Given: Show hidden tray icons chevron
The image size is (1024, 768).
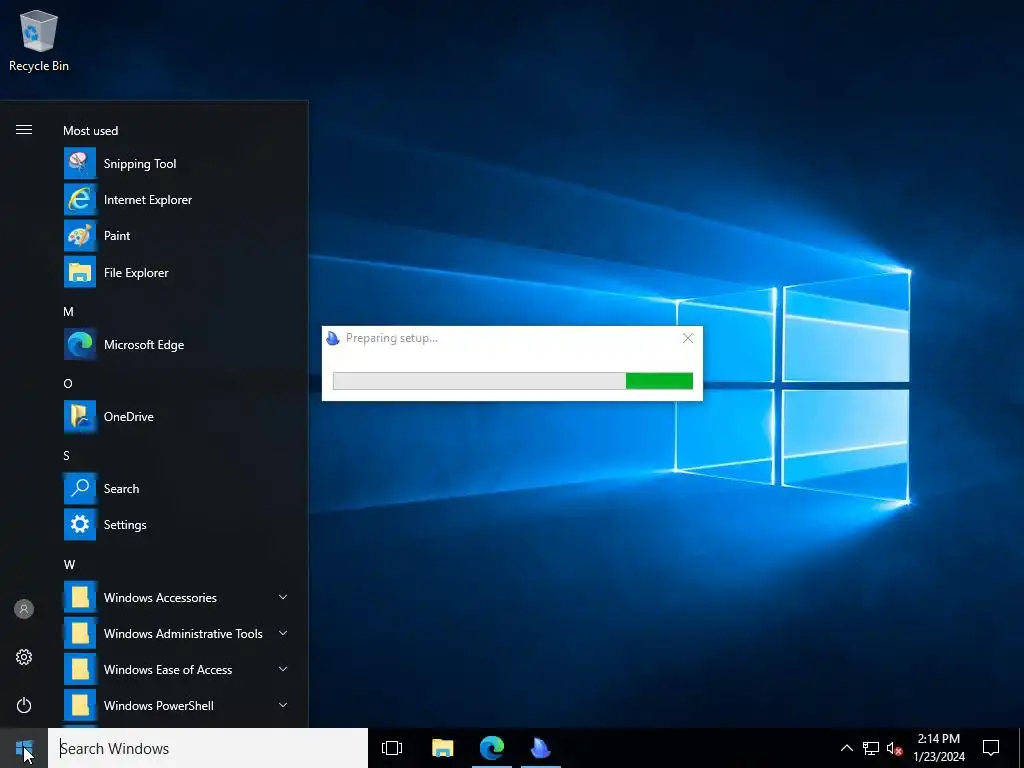Looking at the screenshot, I should click(846, 748).
